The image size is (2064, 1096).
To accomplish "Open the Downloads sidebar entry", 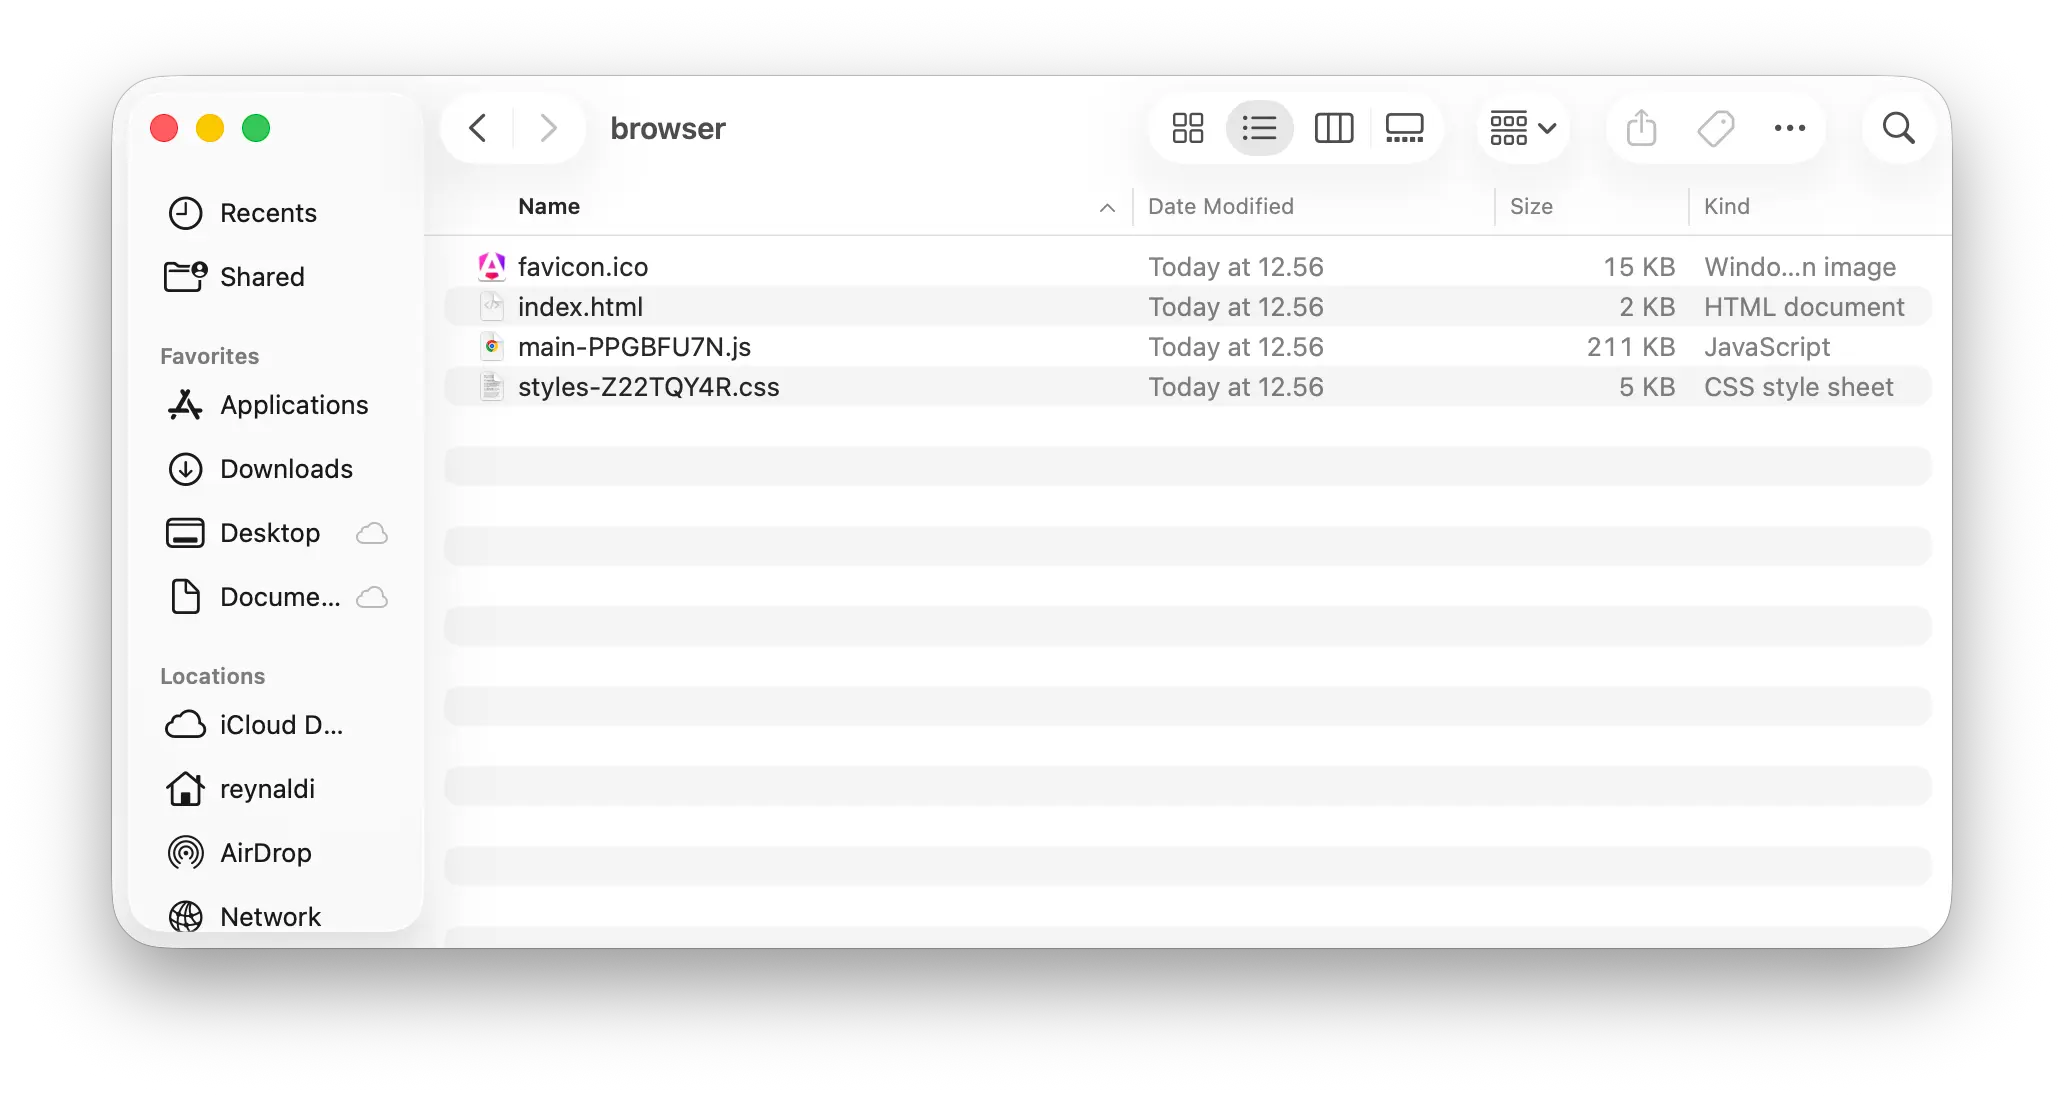I will click(x=285, y=468).
